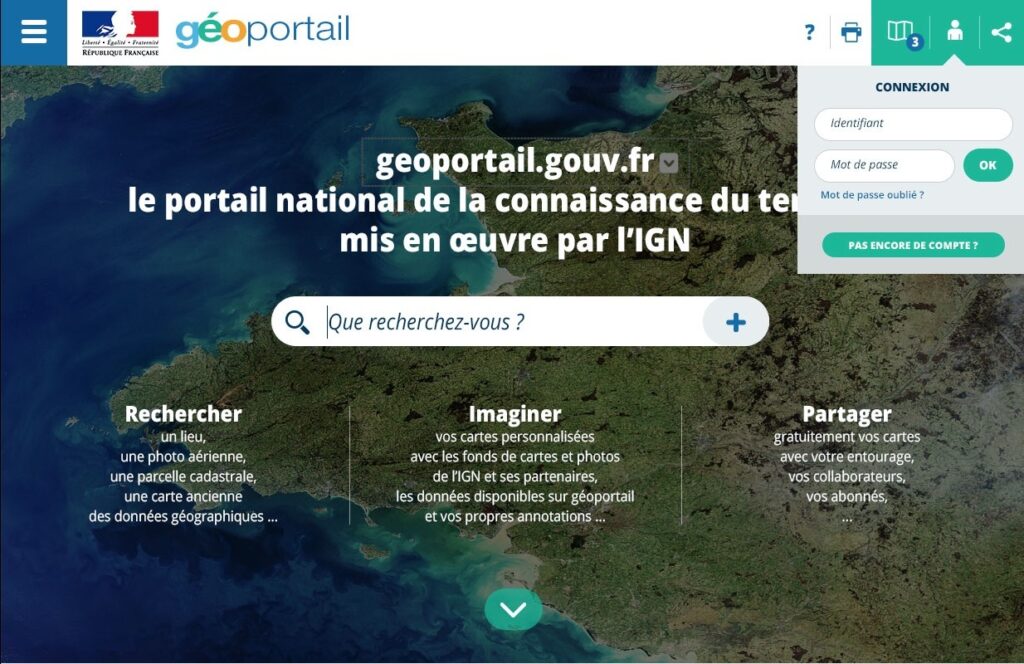Open the hamburger main menu
1024x664 pixels.
[33, 32]
